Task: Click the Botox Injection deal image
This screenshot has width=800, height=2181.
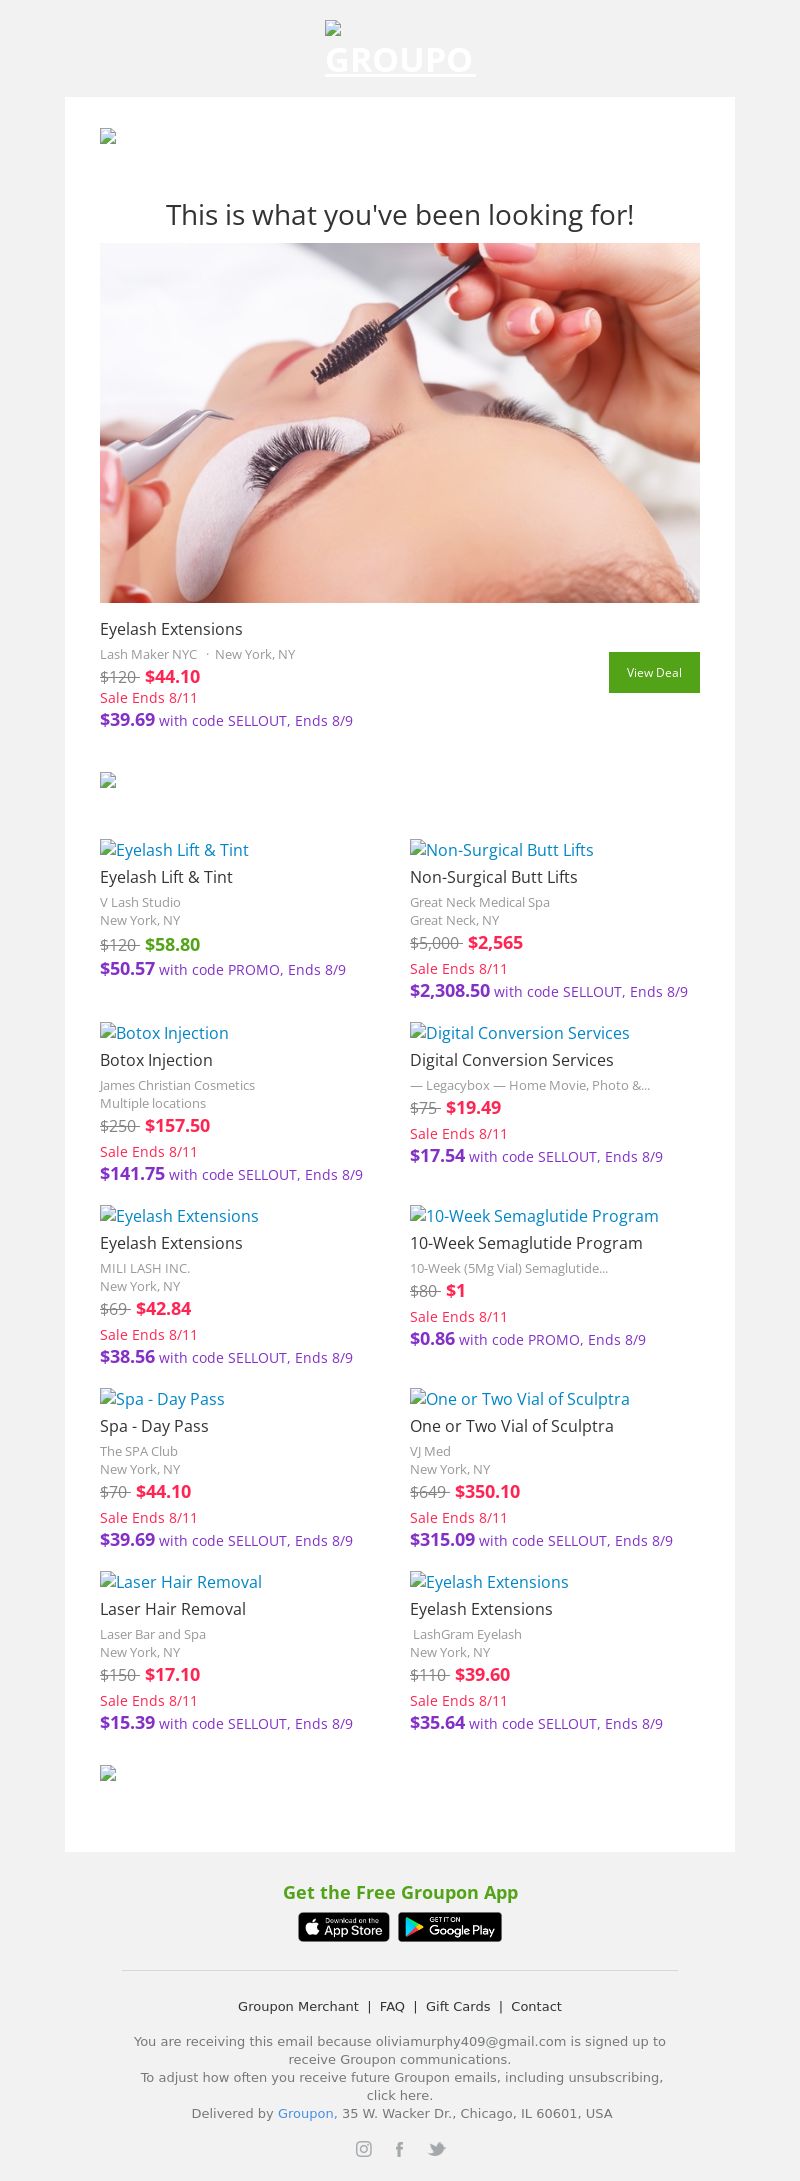Action: [x=164, y=1033]
